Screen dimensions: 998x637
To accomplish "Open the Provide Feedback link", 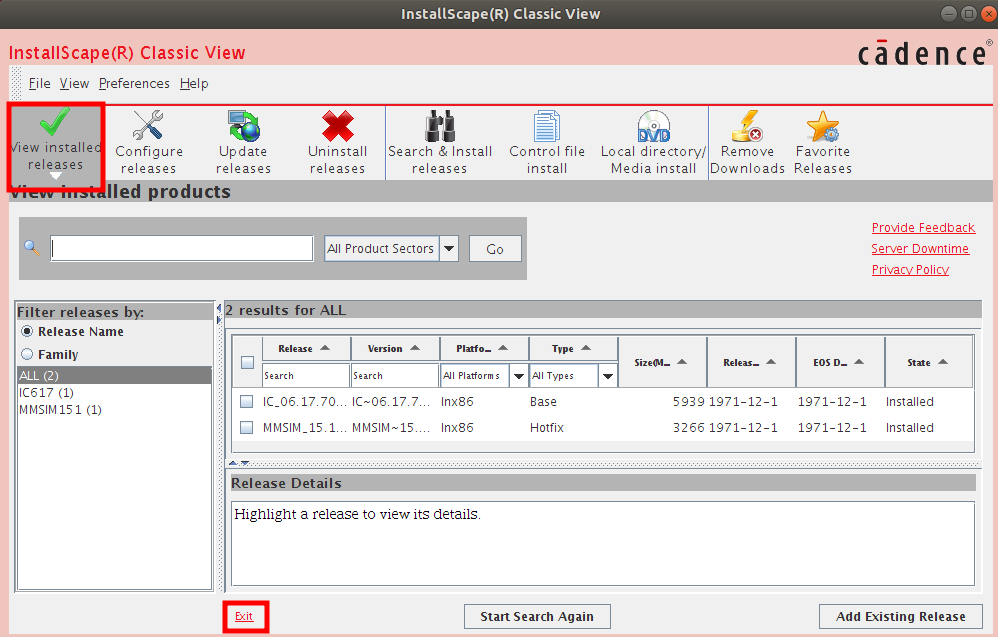I will tap(923, 228).
